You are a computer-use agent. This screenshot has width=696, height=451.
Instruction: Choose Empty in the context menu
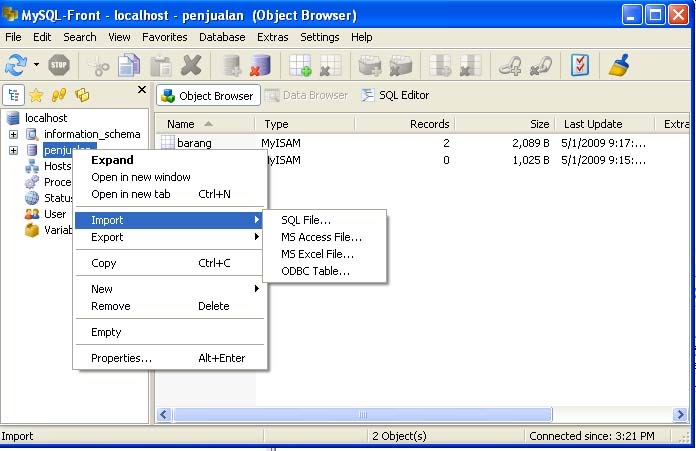point(170,332)
